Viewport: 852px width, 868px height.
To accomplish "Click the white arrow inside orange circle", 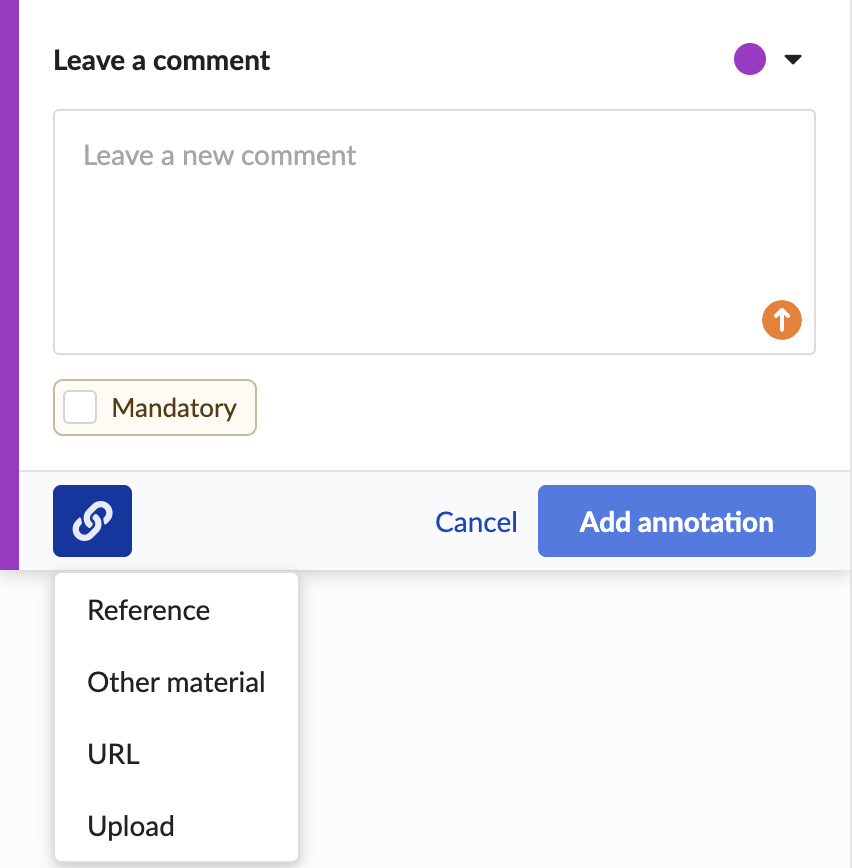I will pos(782,320).
